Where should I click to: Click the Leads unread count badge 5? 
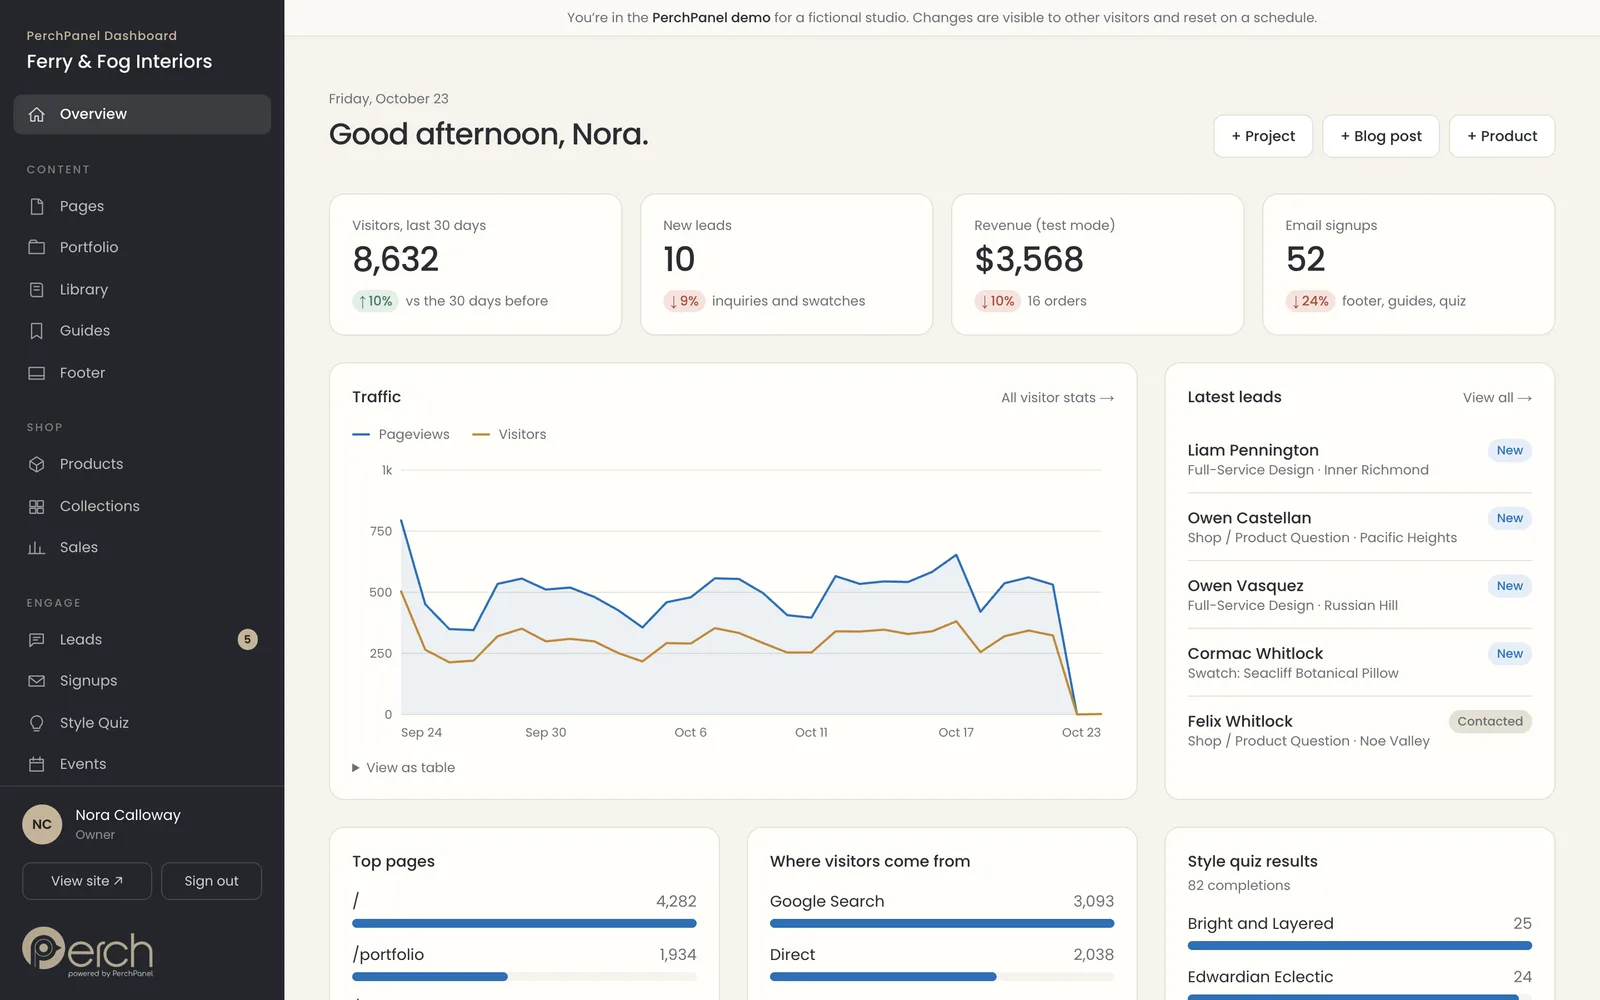tap(247, 639)
